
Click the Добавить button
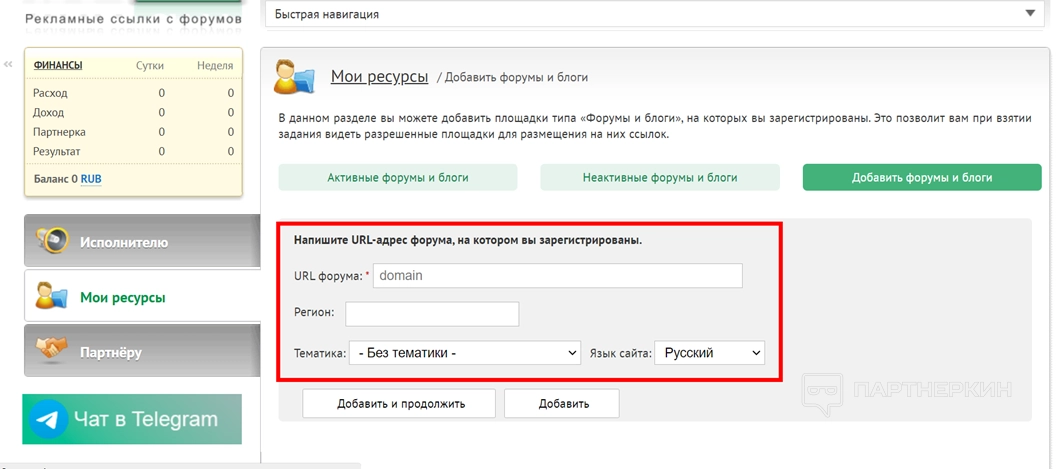coord(561,403)
